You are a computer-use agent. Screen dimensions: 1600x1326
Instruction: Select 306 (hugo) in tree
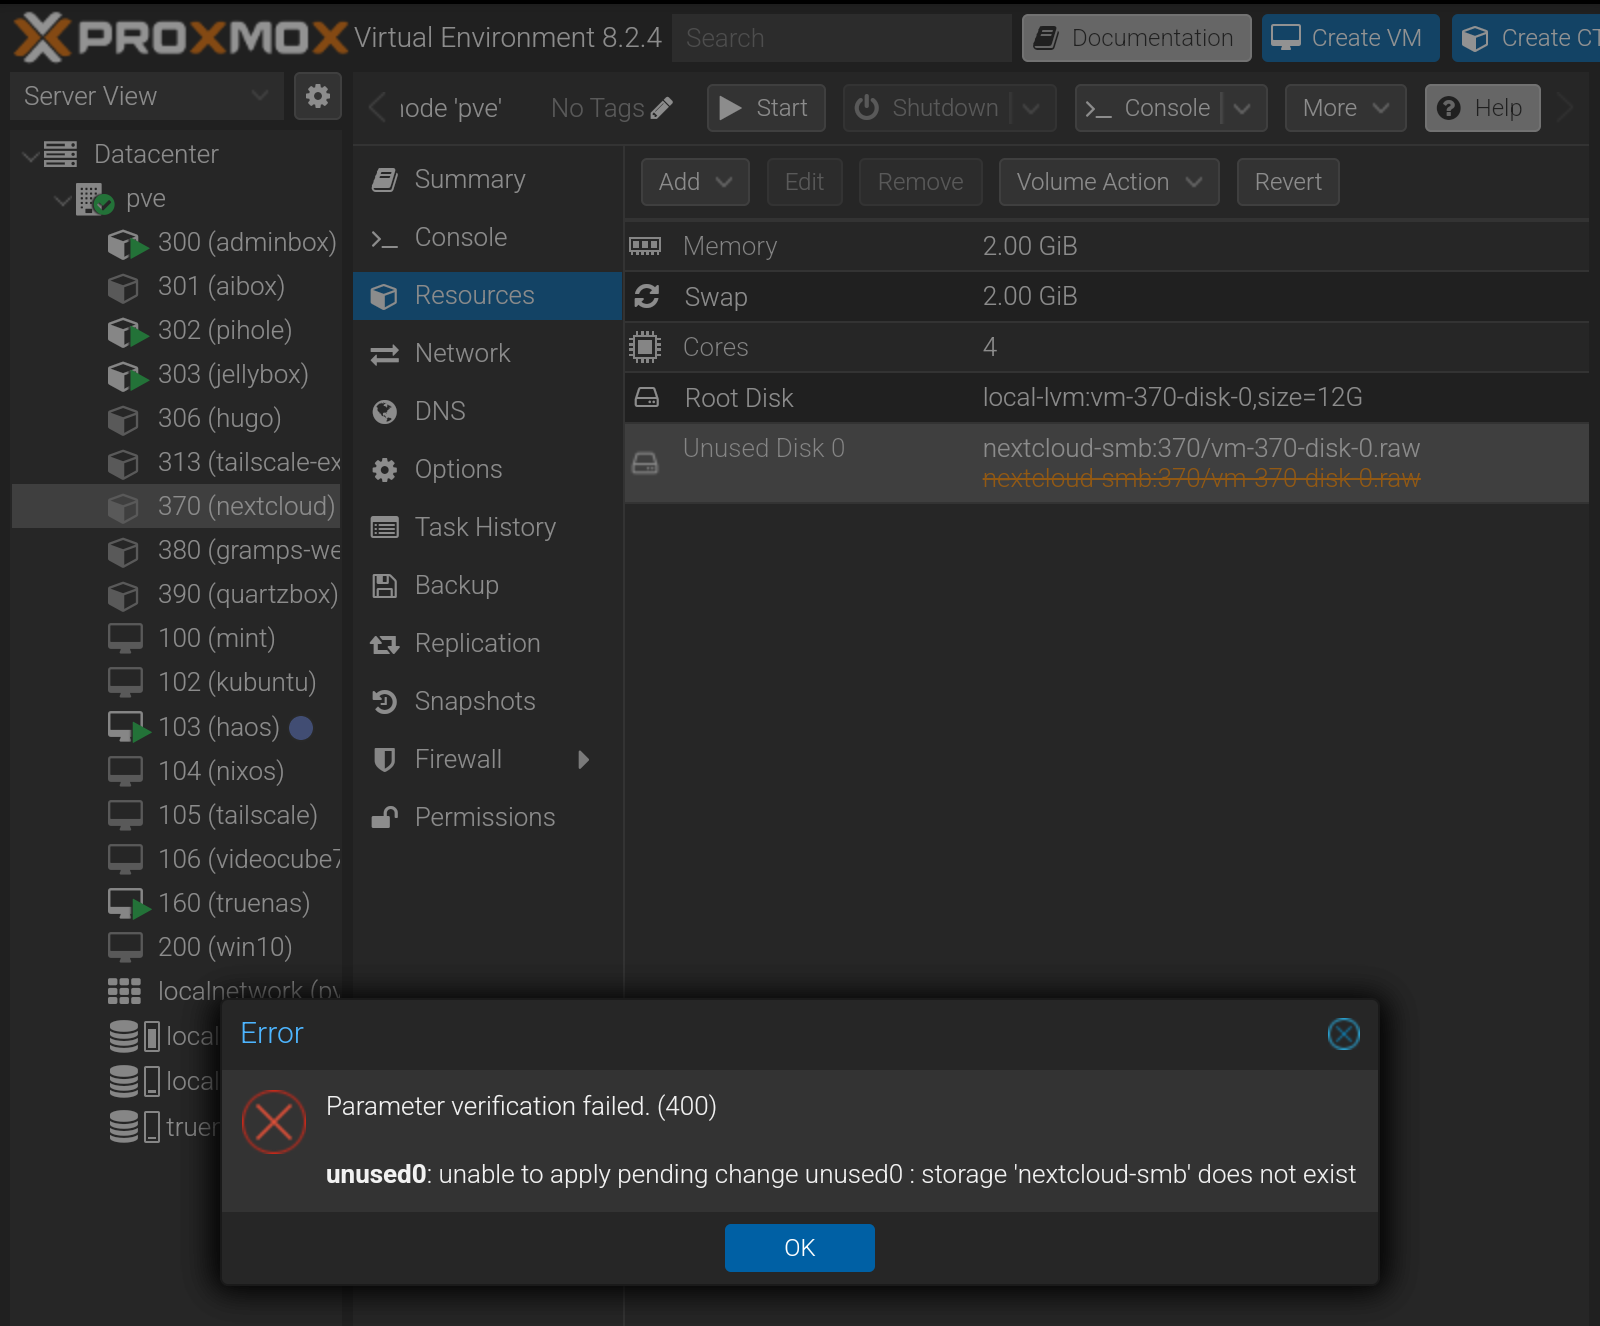177,419
